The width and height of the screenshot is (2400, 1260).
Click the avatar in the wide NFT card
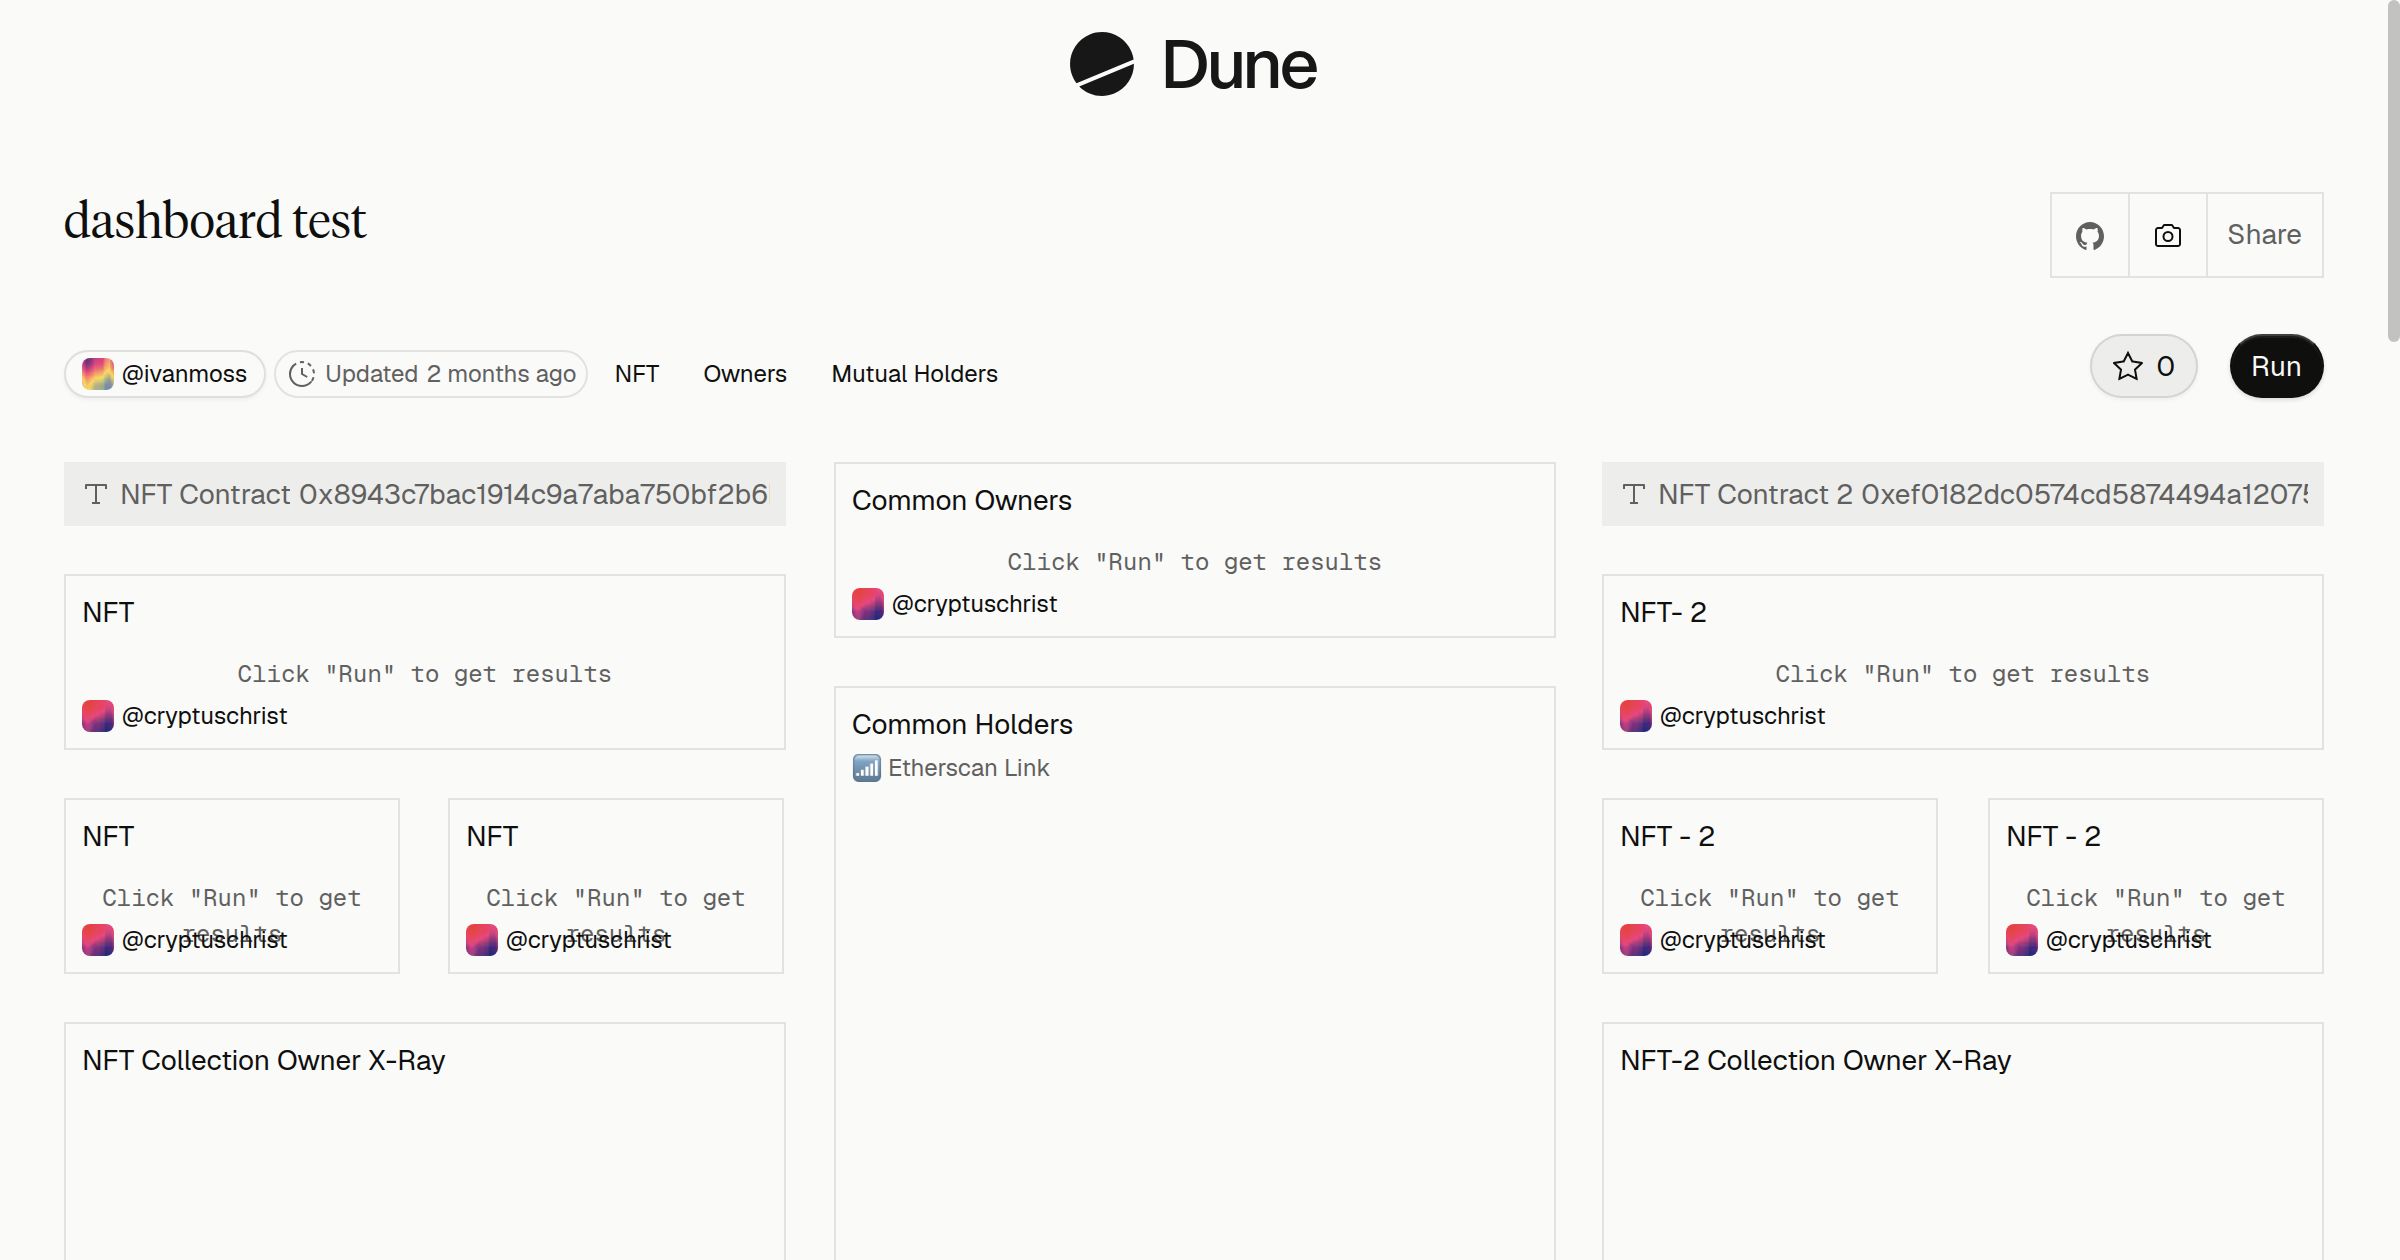tap(97, 716)
